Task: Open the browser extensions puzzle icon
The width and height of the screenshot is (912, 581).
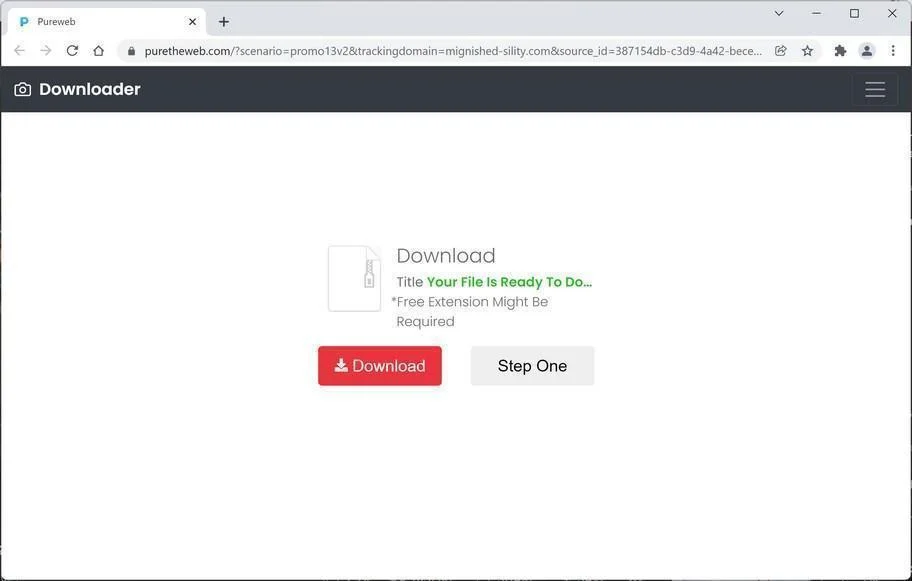Action: (x=840, y=51)
